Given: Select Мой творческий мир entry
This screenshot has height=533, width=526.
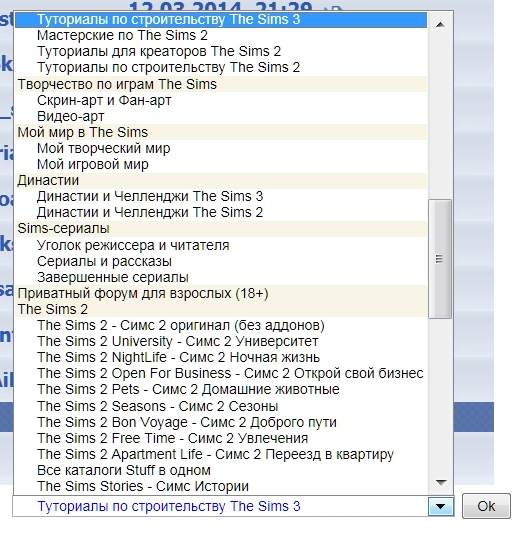Looking at the screenshot, I should [x=221, y=149].
